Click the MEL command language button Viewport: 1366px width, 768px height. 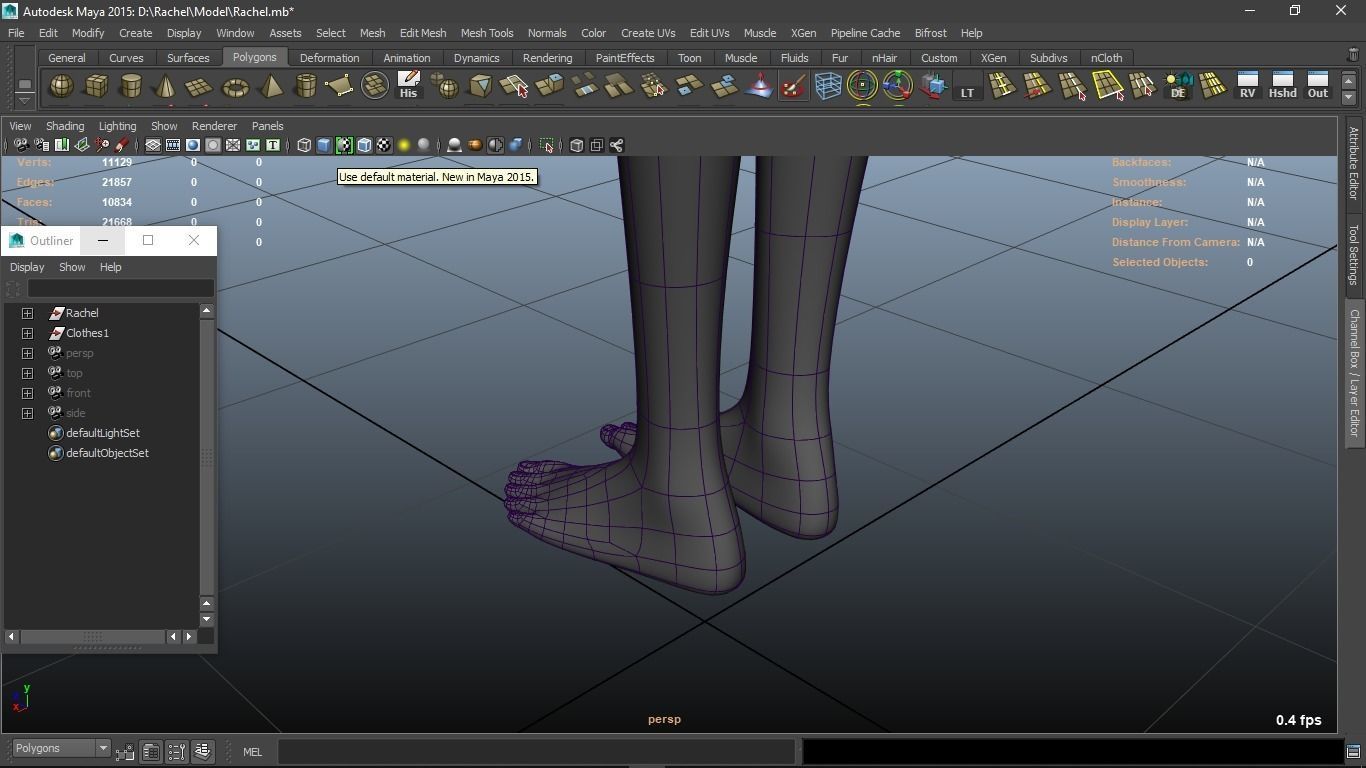point(252,752)
